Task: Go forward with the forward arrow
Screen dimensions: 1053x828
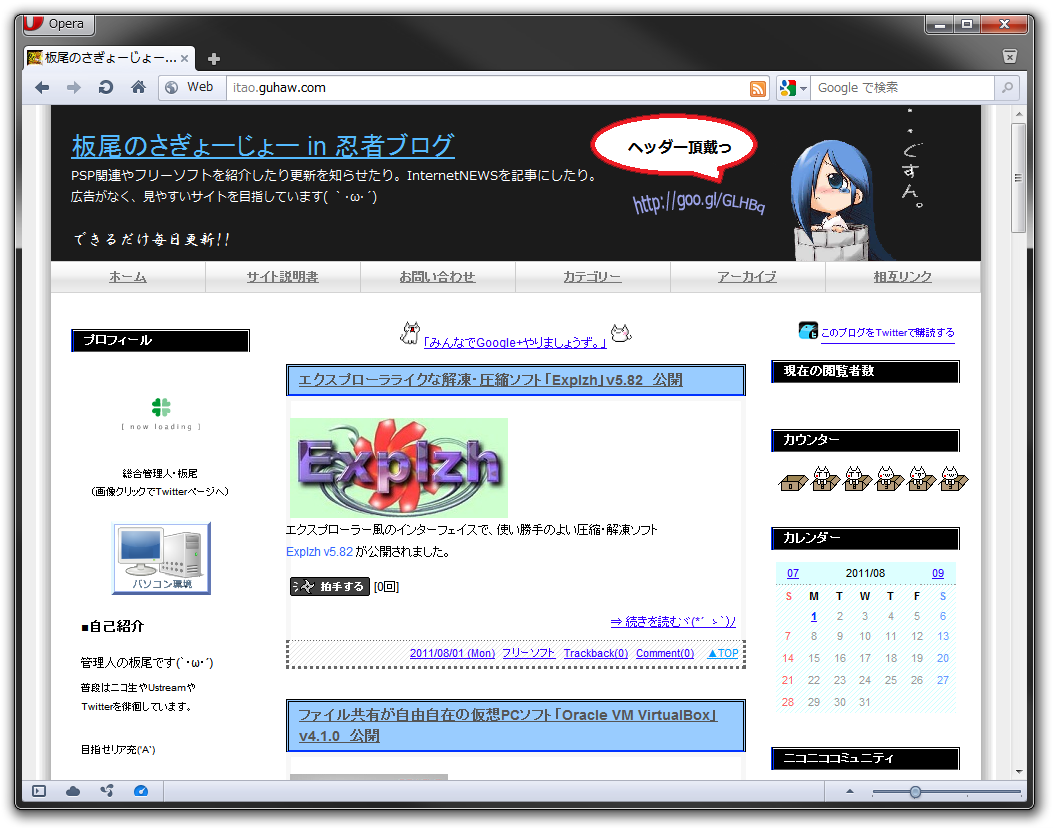Action: pyautogui.click(x=74, y=87)
